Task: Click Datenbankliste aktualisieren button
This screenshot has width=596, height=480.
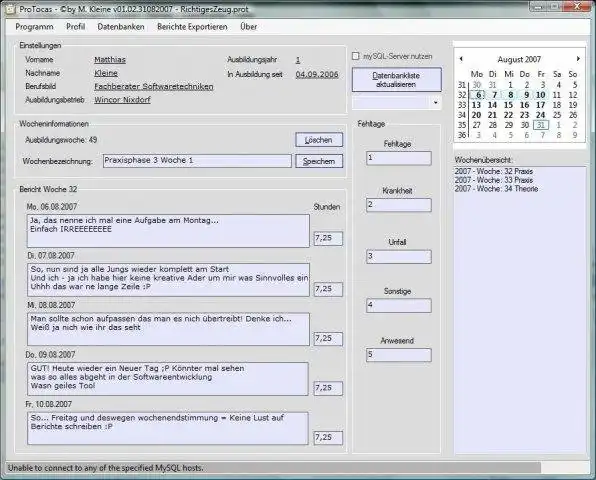Action: pyautogui.click(x=396, y=80)
